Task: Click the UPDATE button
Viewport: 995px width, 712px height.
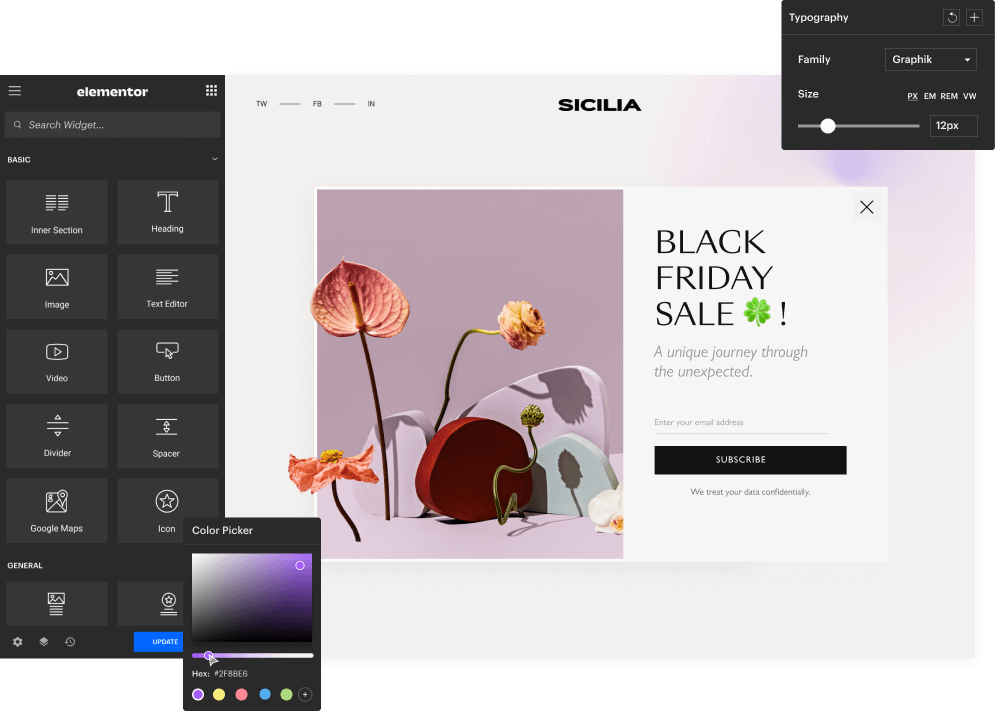Action: tap(158, 641)
